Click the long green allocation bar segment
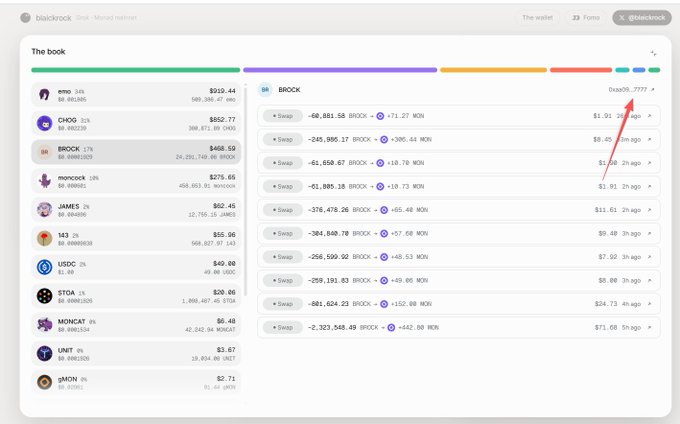Image resolution: width=680 pixels, height=424 pixels. pyautogui.click(x=136, y=70)
